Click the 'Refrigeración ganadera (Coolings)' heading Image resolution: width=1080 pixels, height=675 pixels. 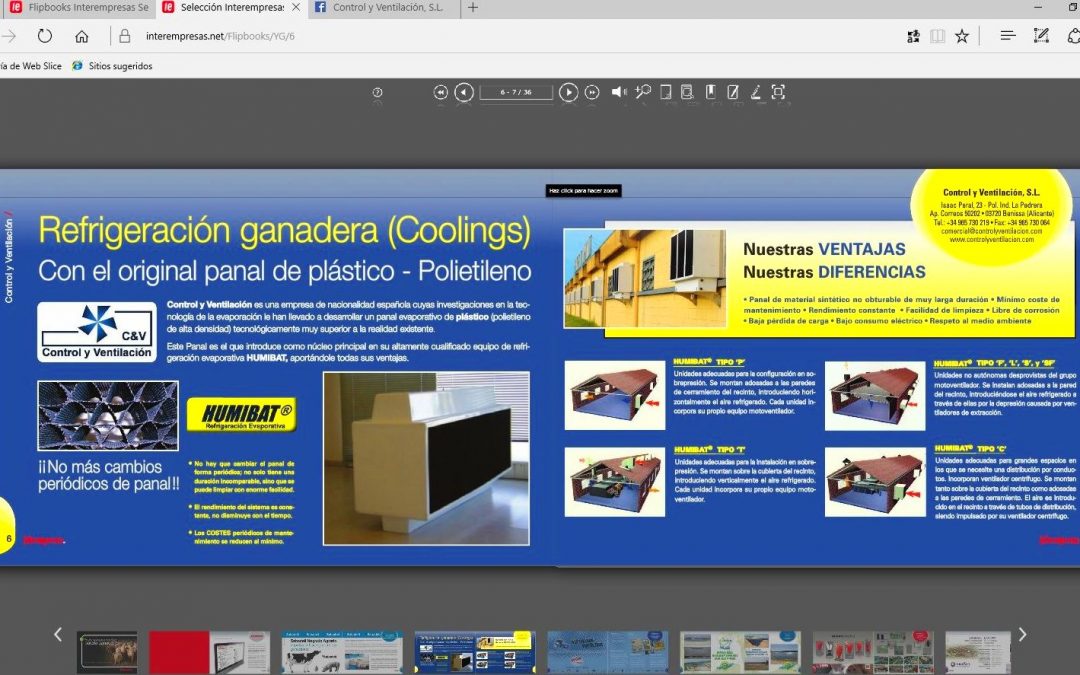[285, 231]
